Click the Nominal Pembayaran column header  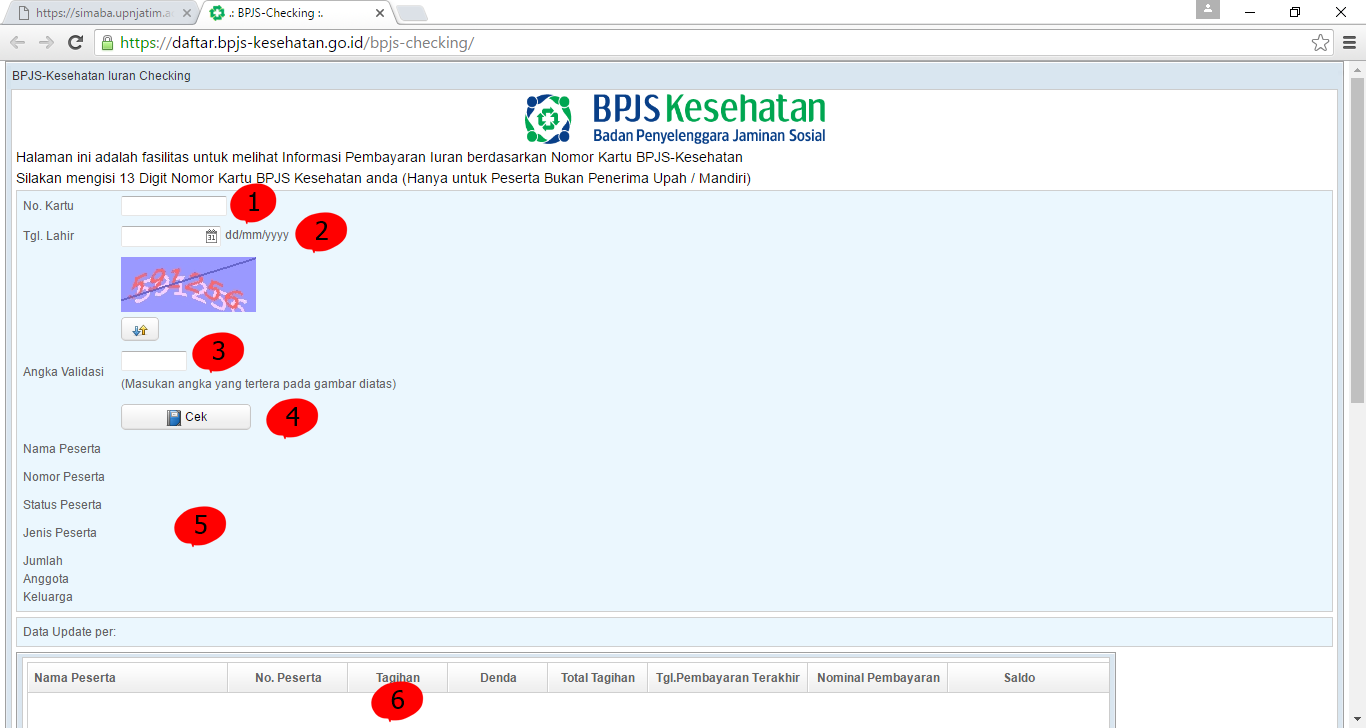(878, 678)
